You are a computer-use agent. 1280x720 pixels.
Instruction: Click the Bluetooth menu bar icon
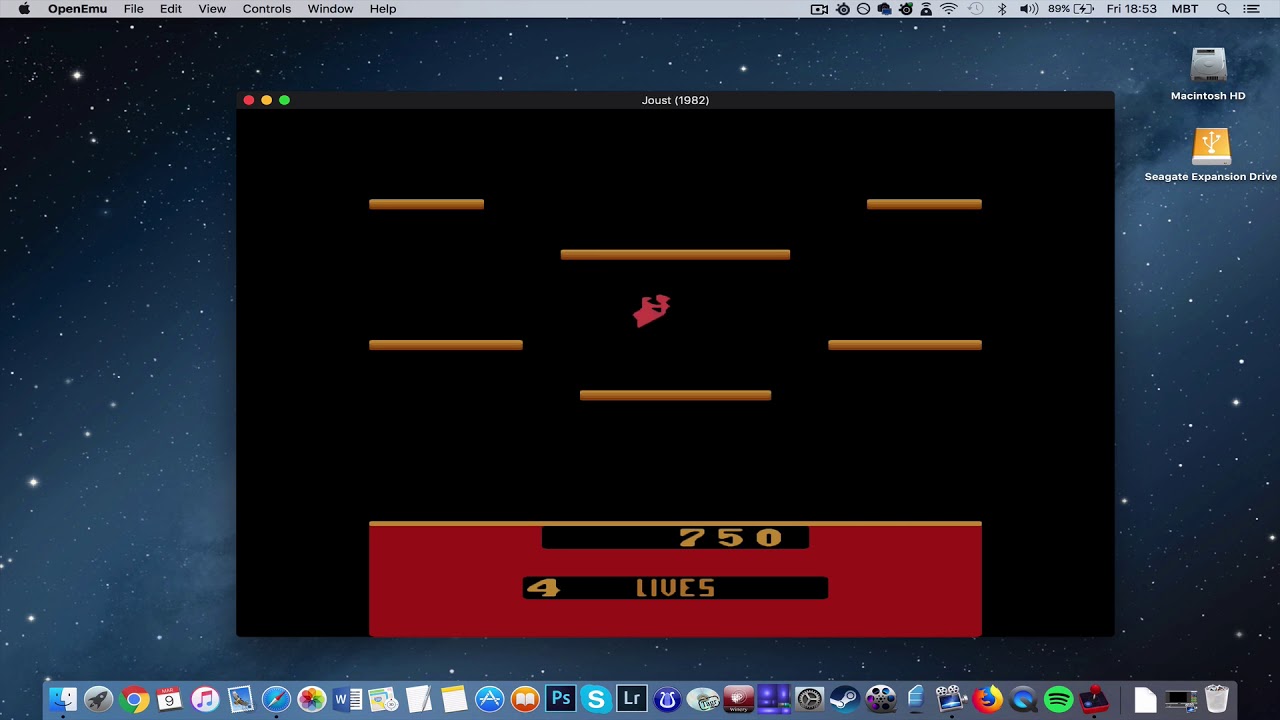1002,9
